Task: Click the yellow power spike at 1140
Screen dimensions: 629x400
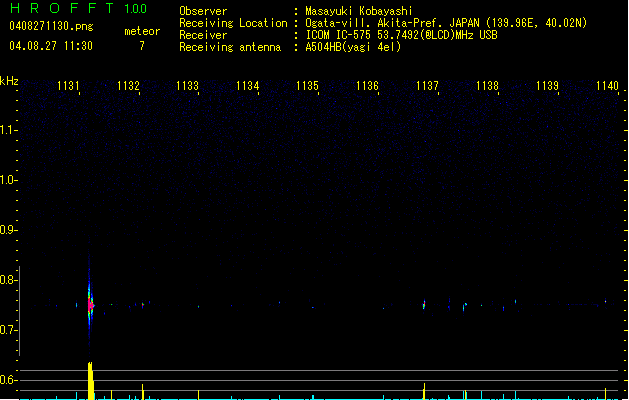Action: point(605,394)
